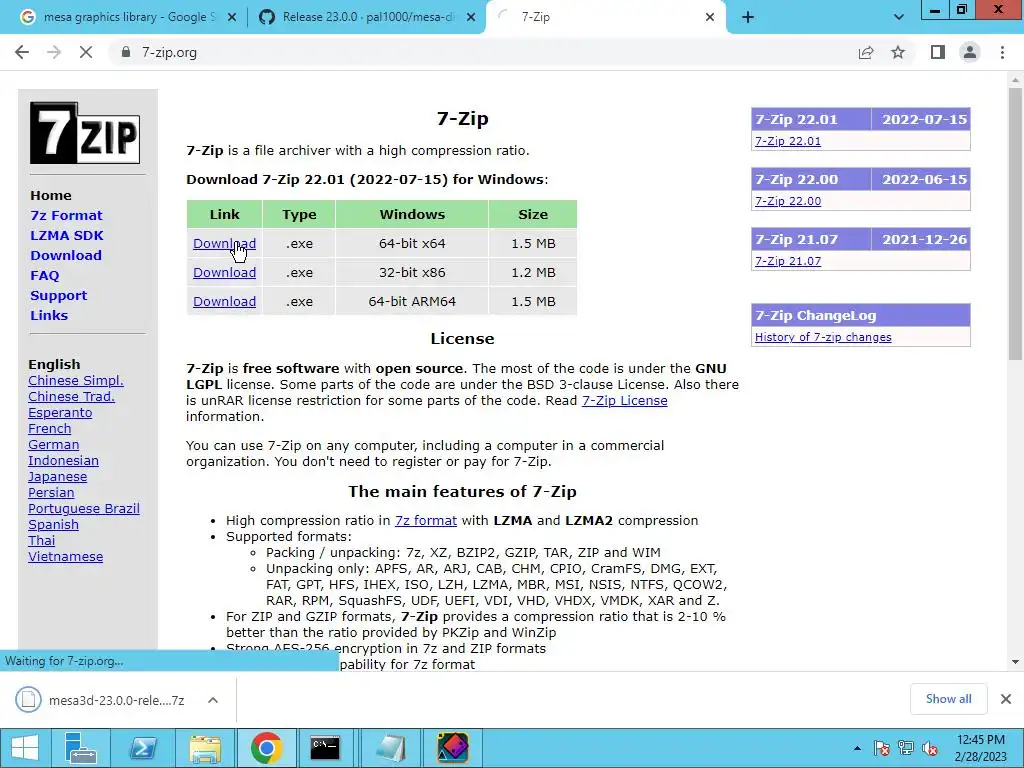Click the network tray icon

[906, 748]
